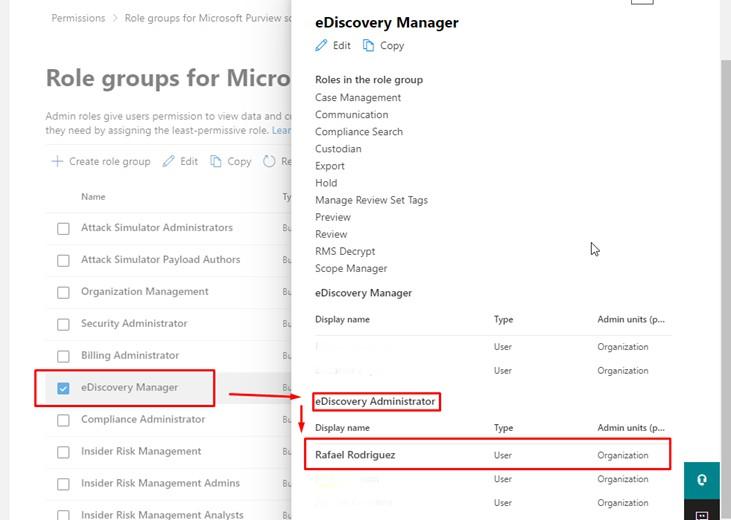
Task: Select the eDiscovery Manager role group name
Action: point(129,387)
